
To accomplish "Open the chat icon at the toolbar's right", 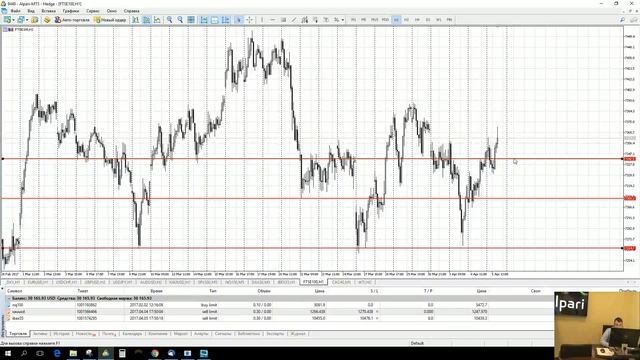I will click(x=634, y=20).
